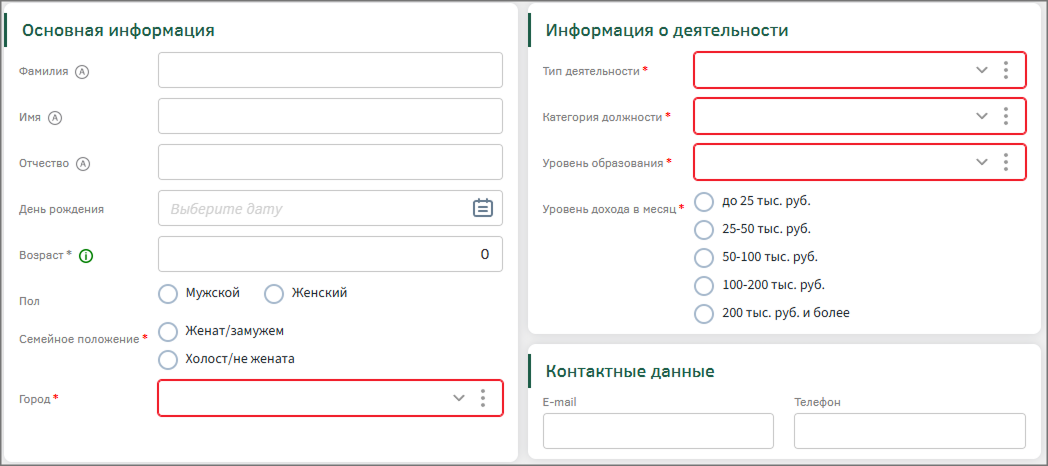Viewport: 1048px width, 466px height.
Task: Click the auto-fill icon beside Имя
Action: [x=55, y=117]
